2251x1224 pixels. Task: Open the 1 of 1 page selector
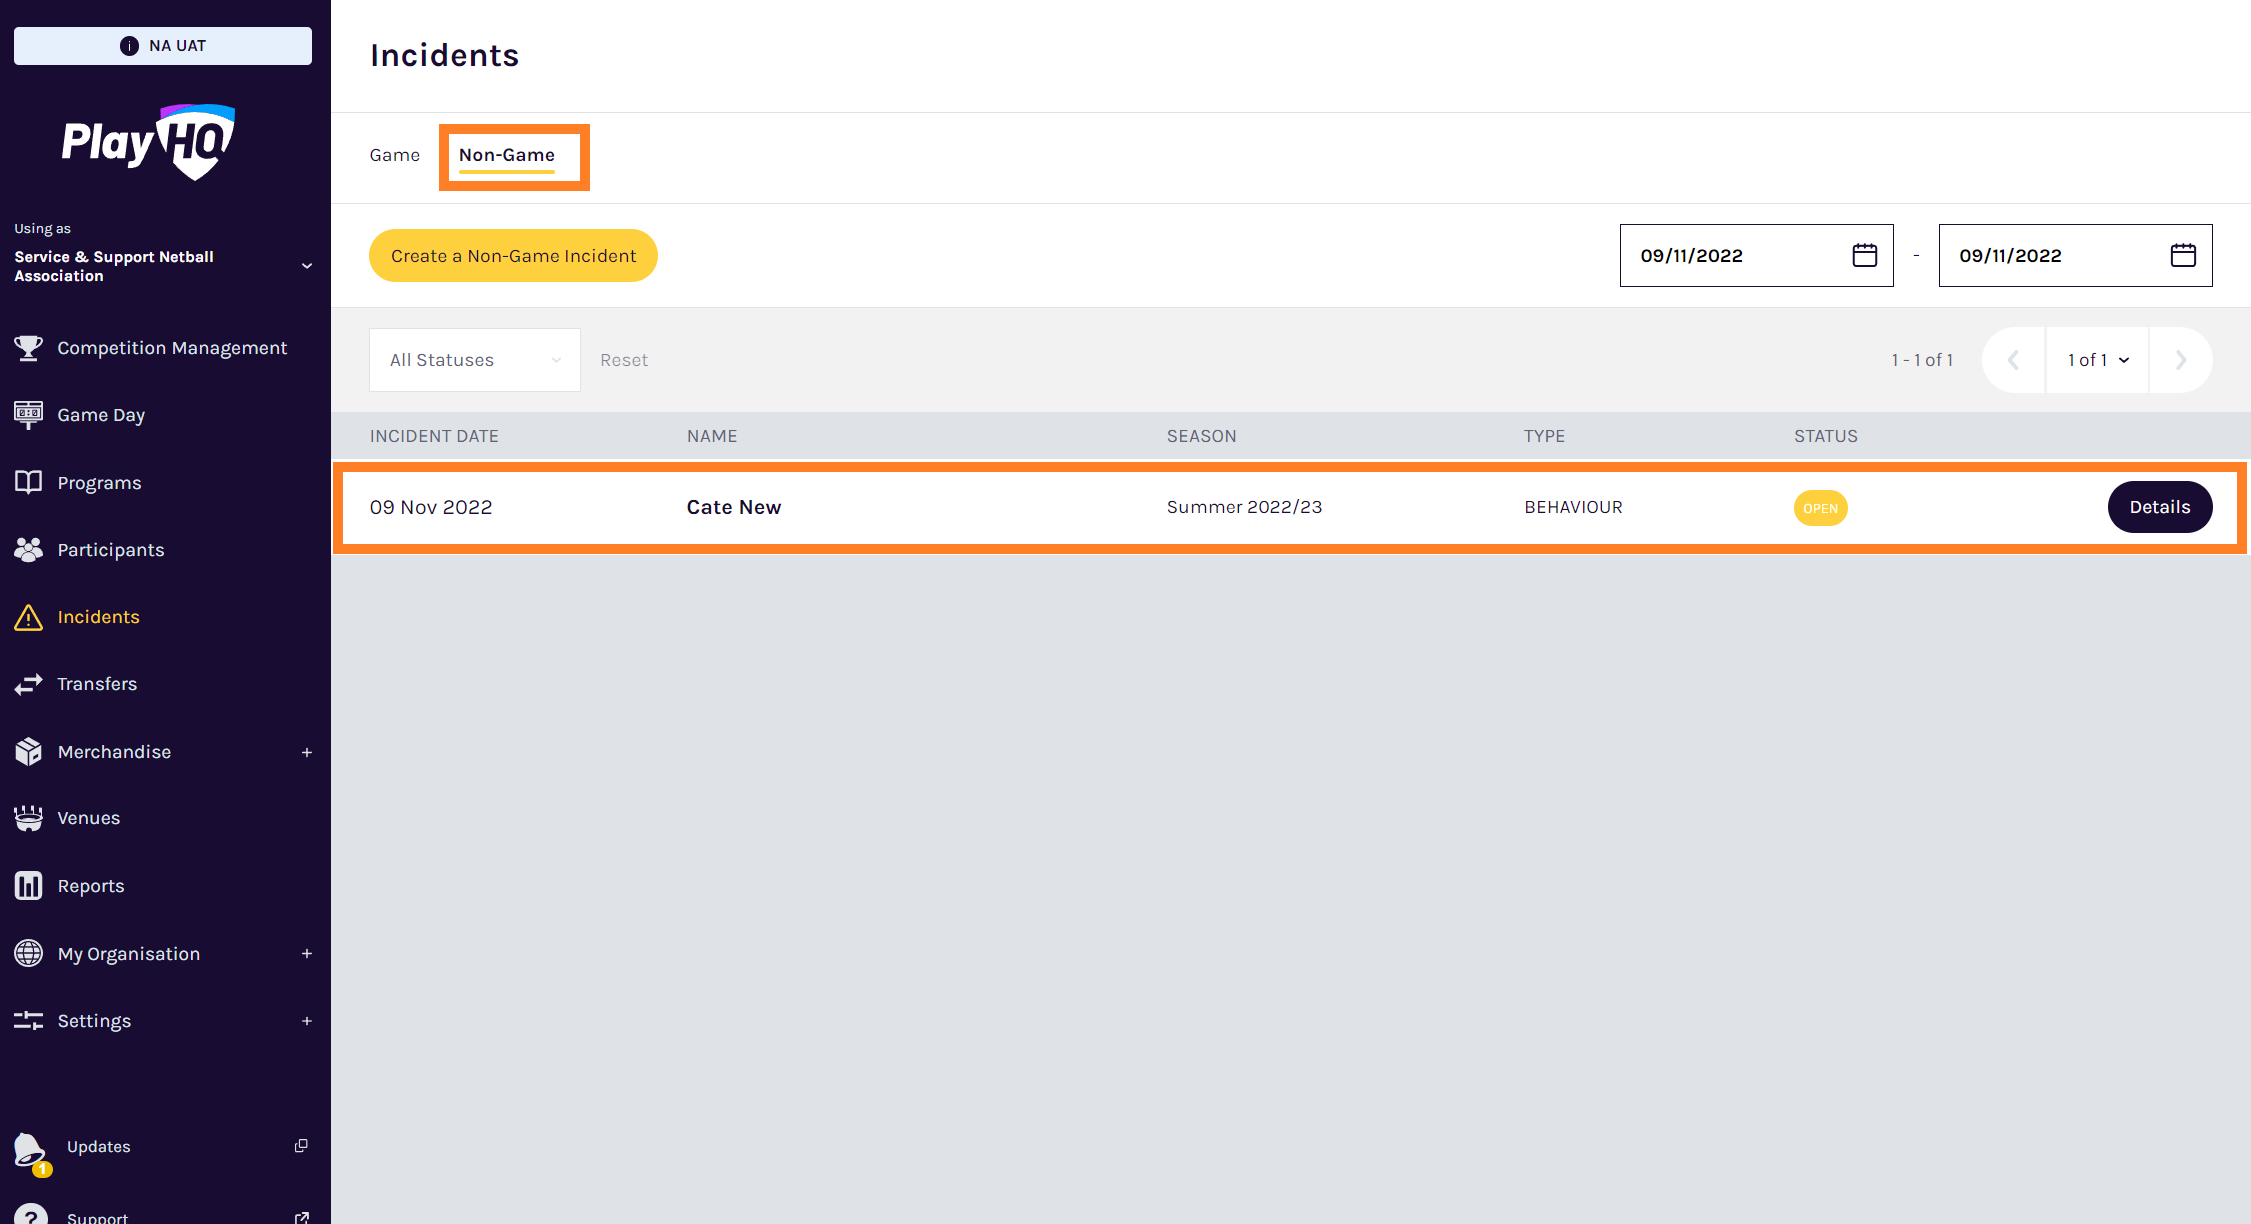pyautogui.click(x=2097, y=360)
